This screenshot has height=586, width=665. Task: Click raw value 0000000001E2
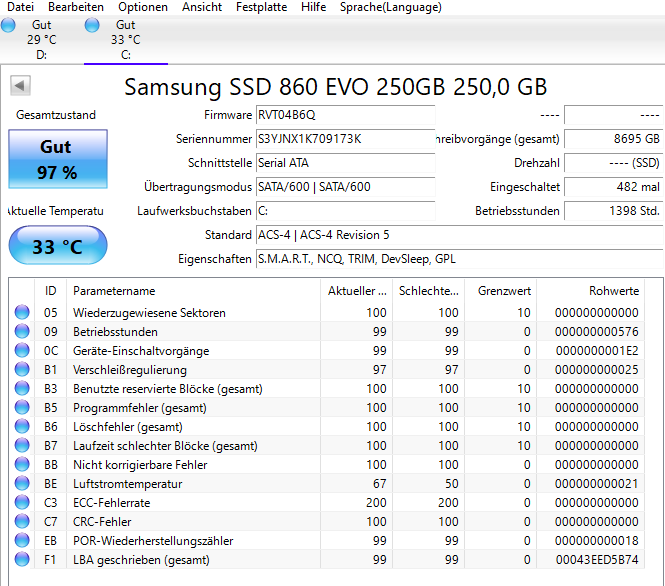pos(597,351)
